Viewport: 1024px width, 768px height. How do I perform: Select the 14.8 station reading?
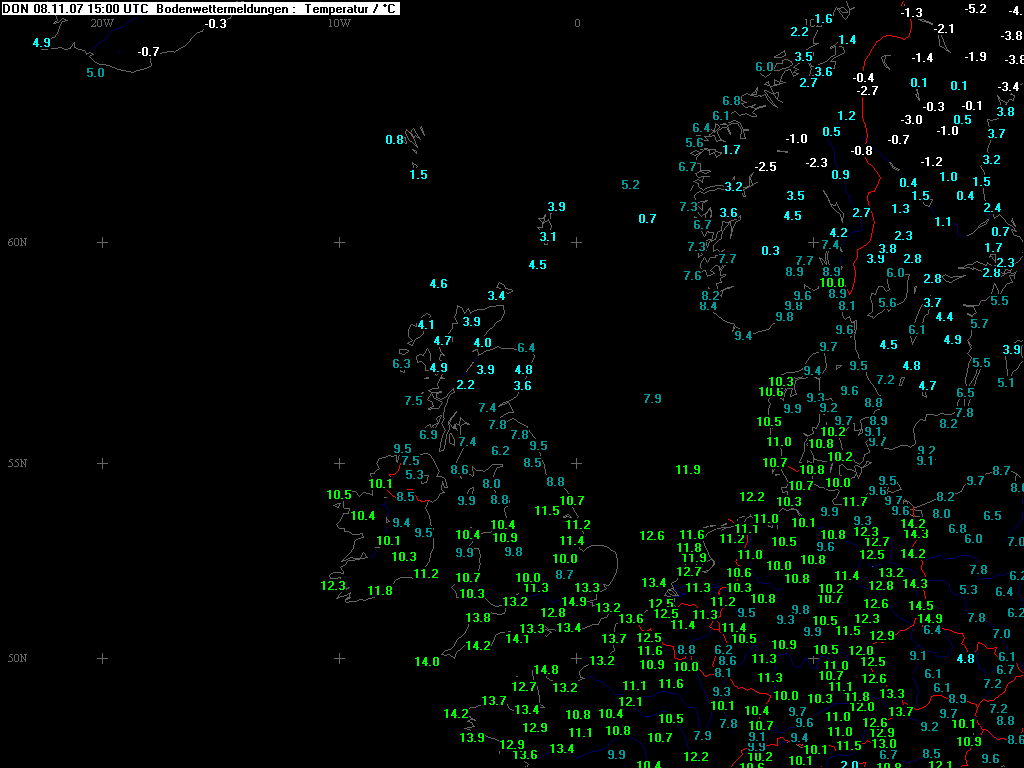click(x=545, y=670)
